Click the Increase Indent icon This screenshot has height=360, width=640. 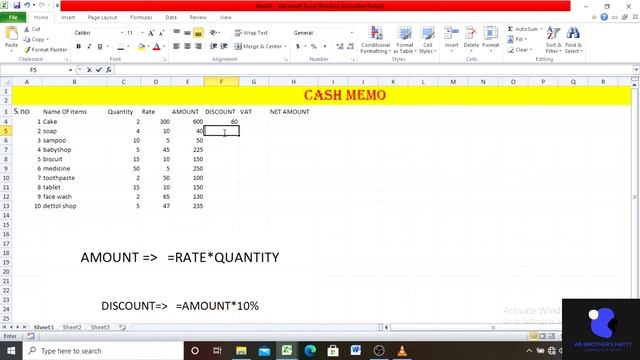[x=224, y=46]
